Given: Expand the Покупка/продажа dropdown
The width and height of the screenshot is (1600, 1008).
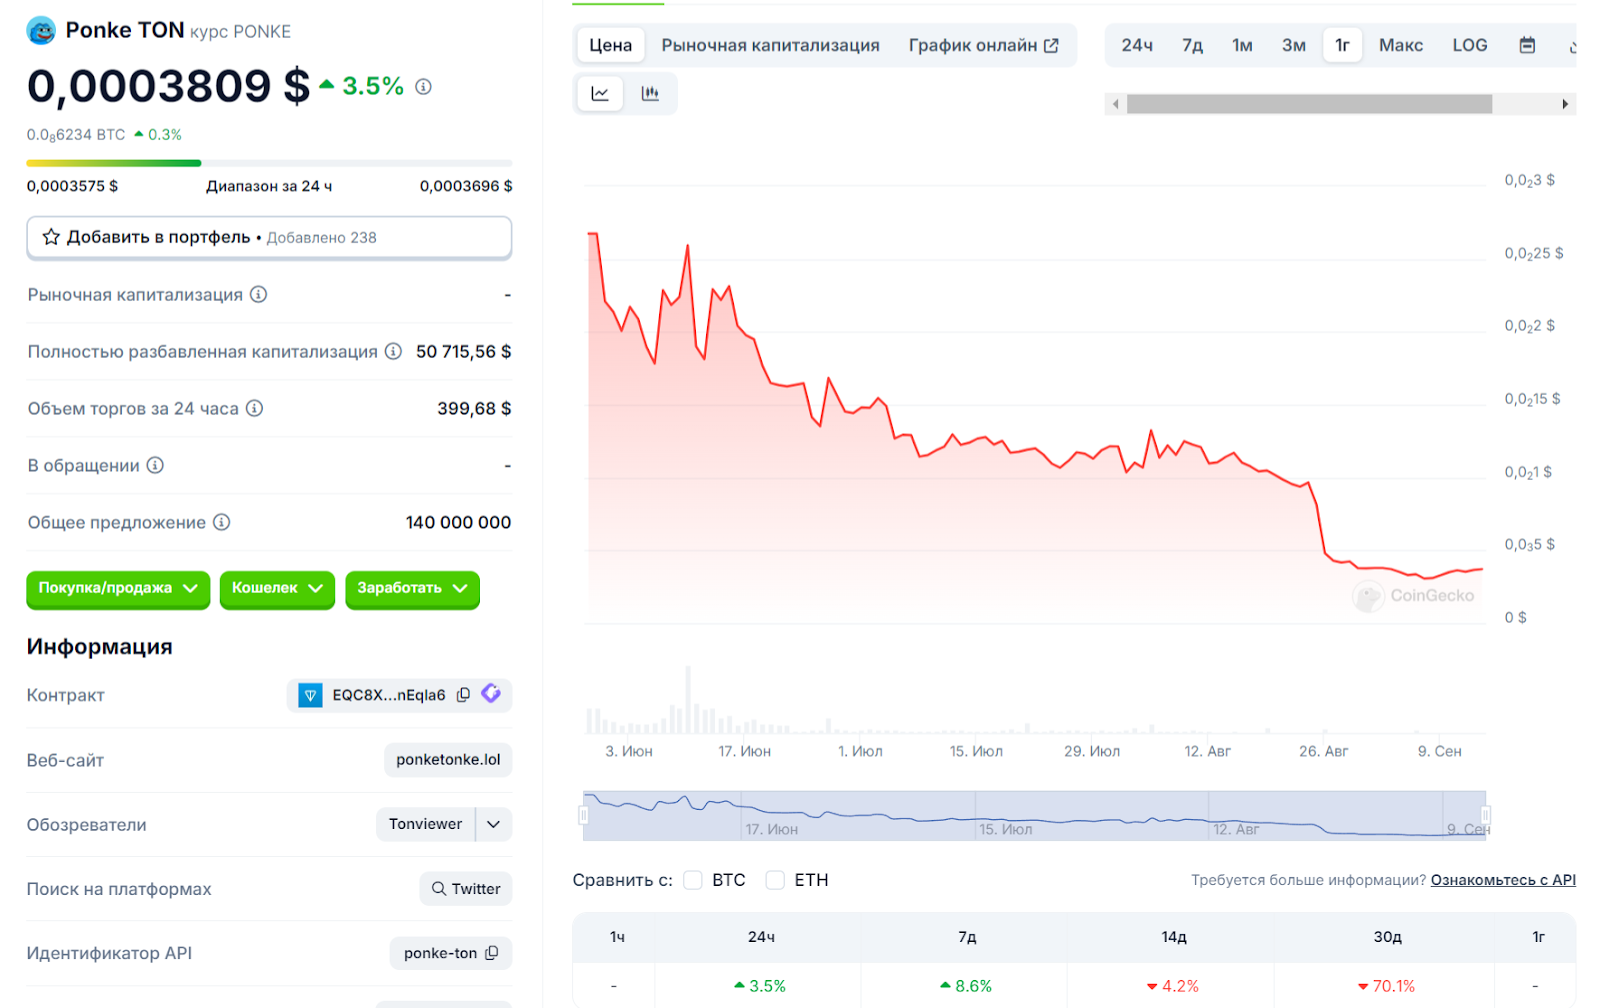Looking at the screenshot, I should (118, 589).
